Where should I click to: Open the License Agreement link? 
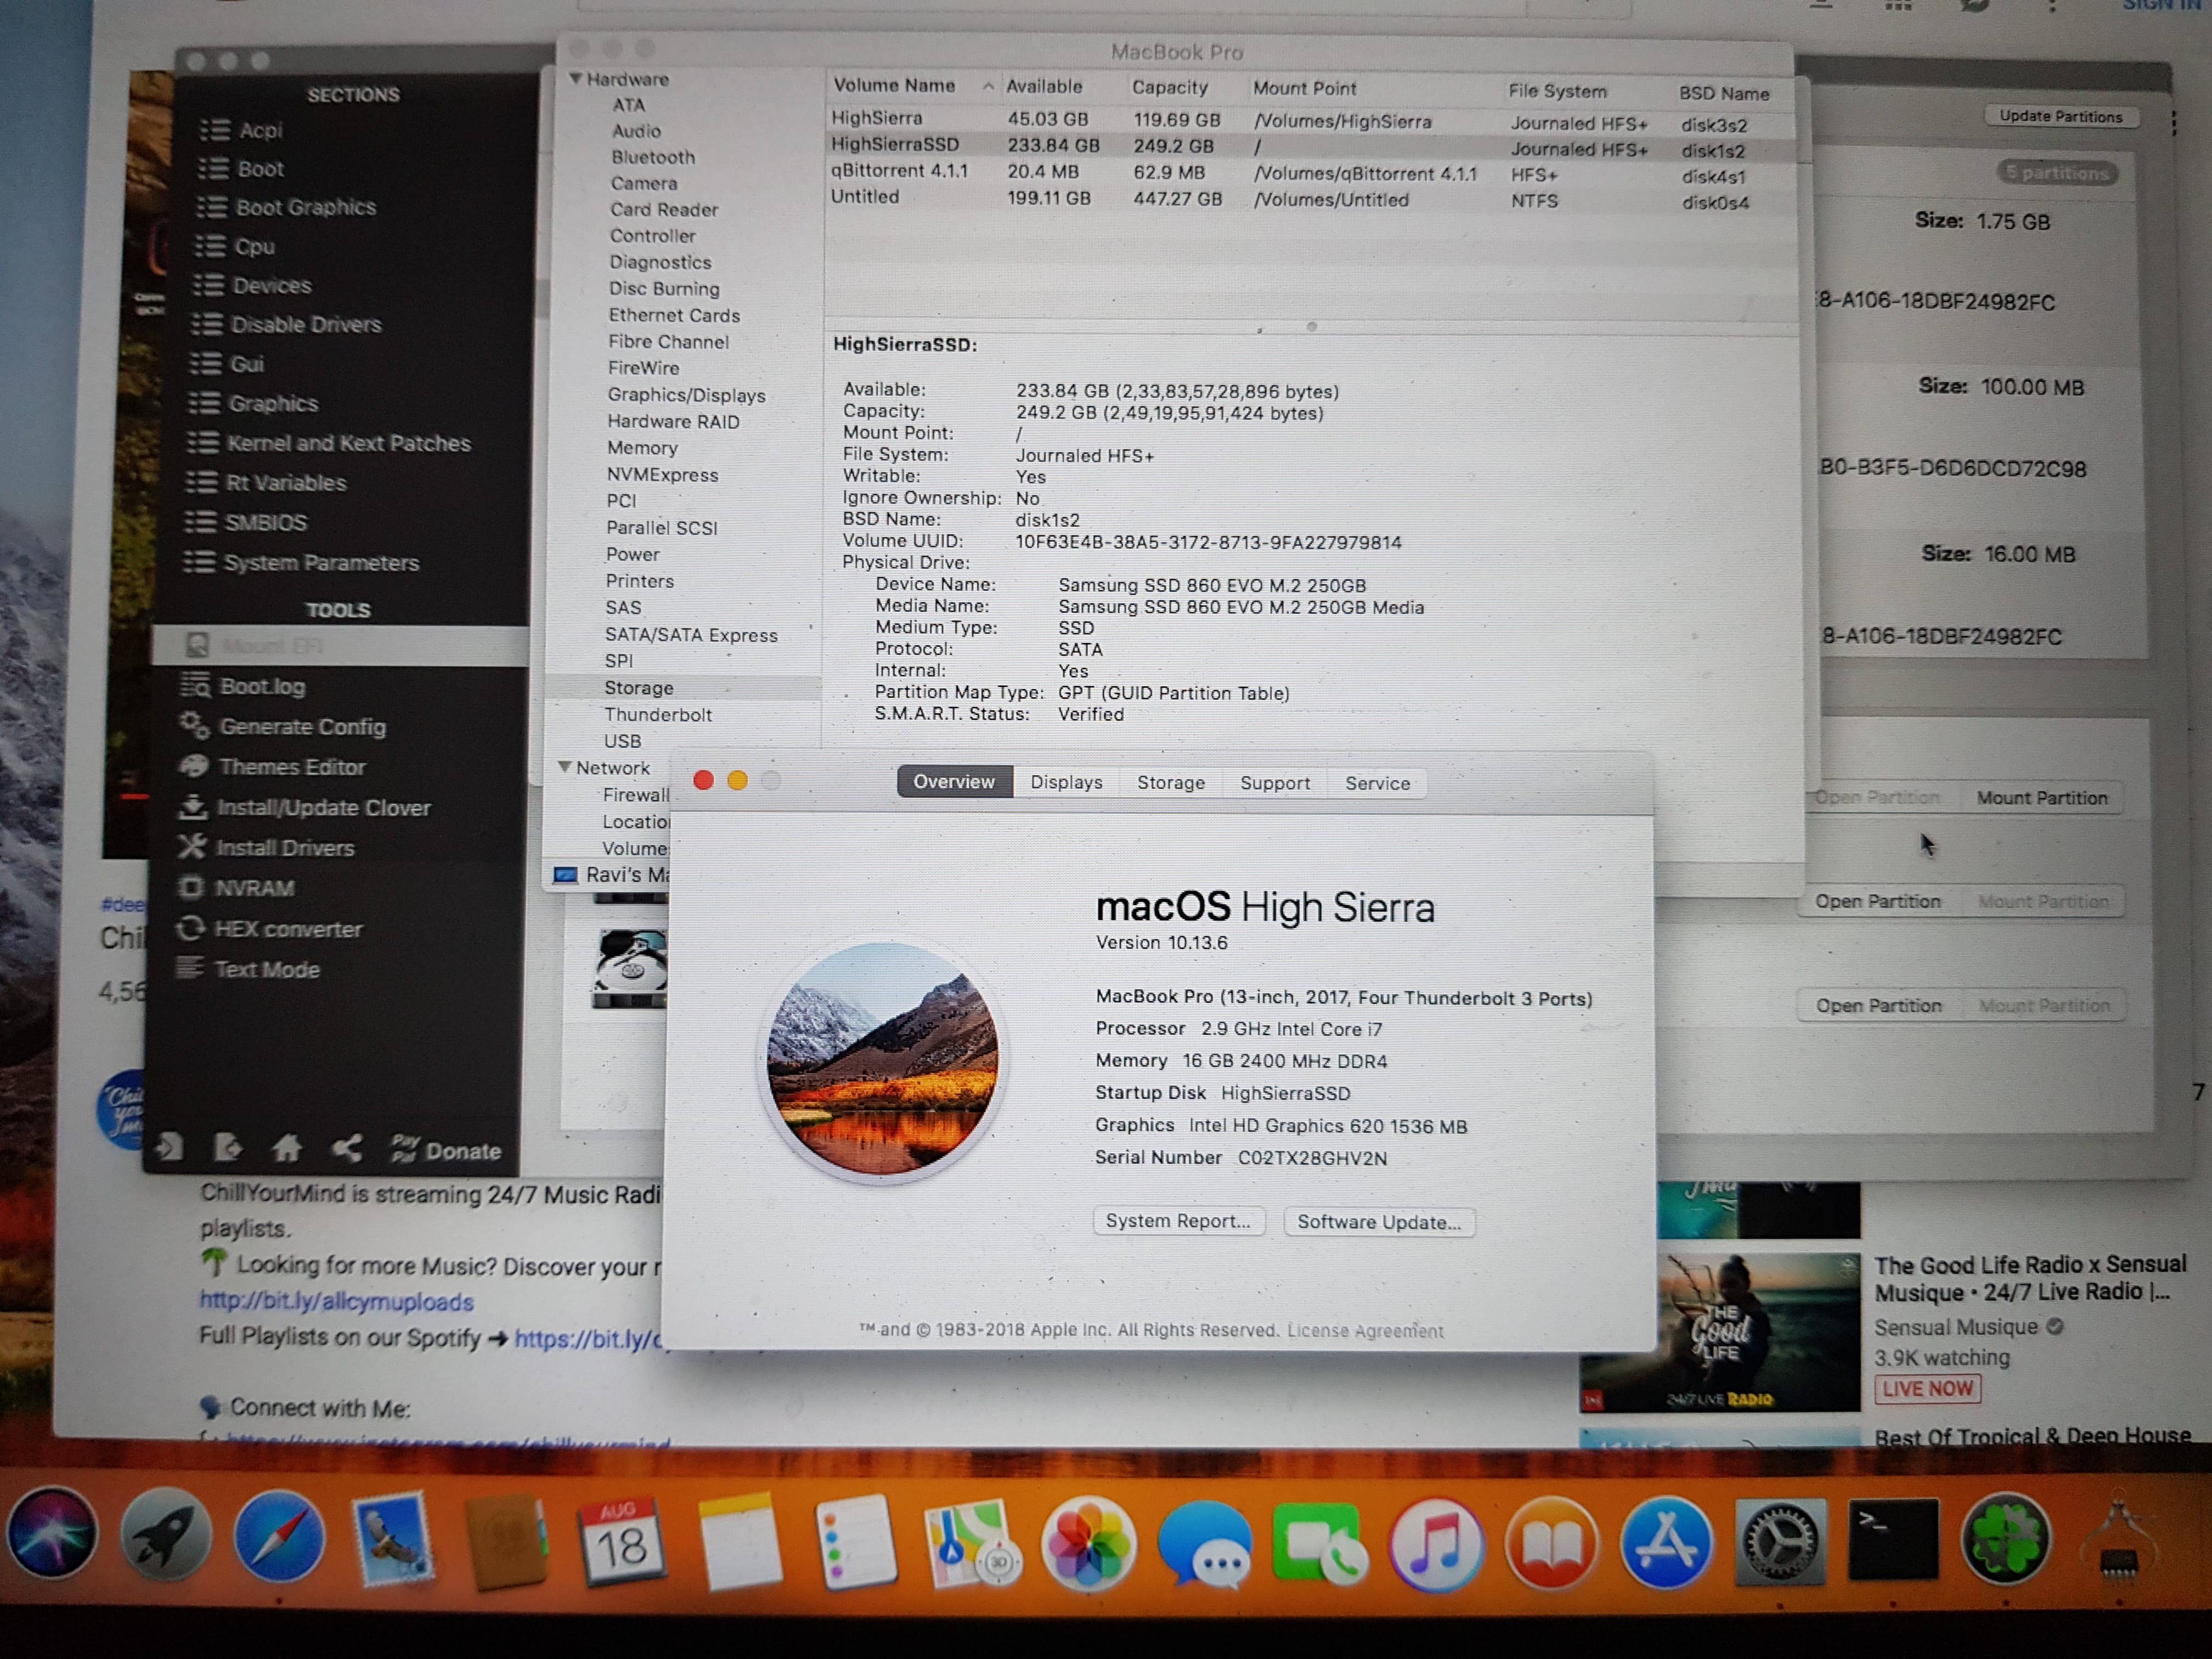[x=1365, y=1331]
